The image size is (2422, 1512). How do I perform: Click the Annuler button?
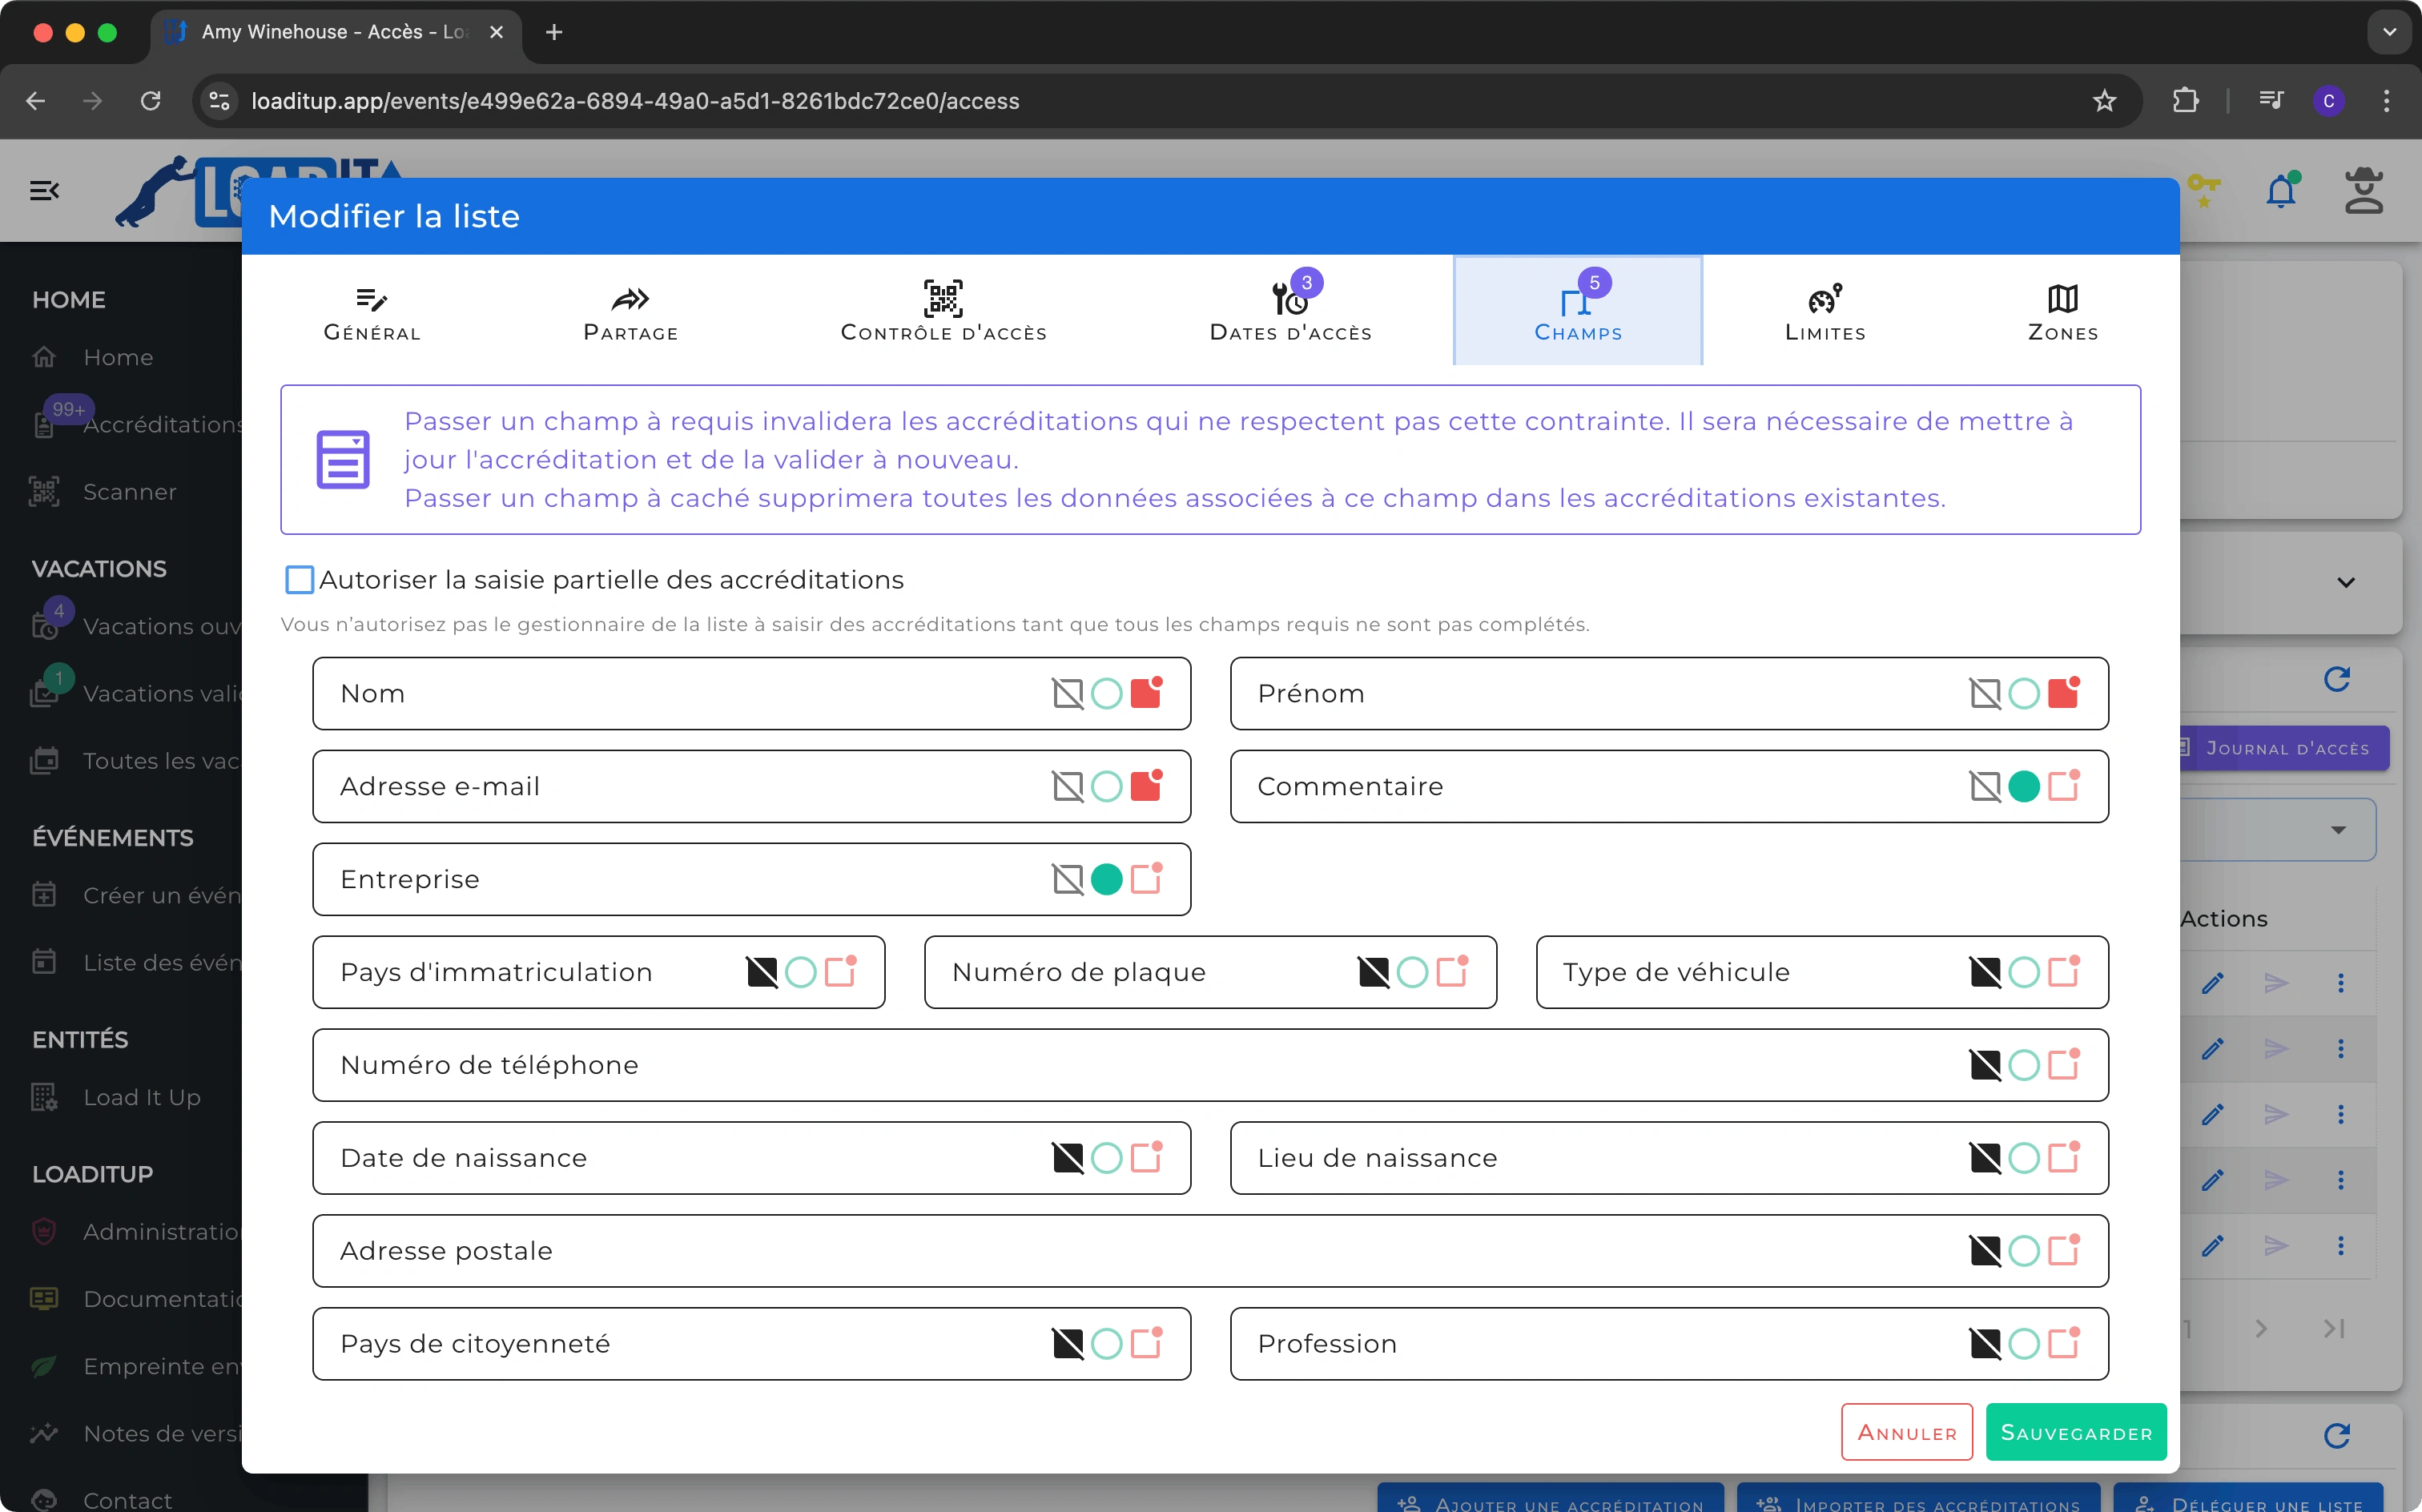1906,1432
